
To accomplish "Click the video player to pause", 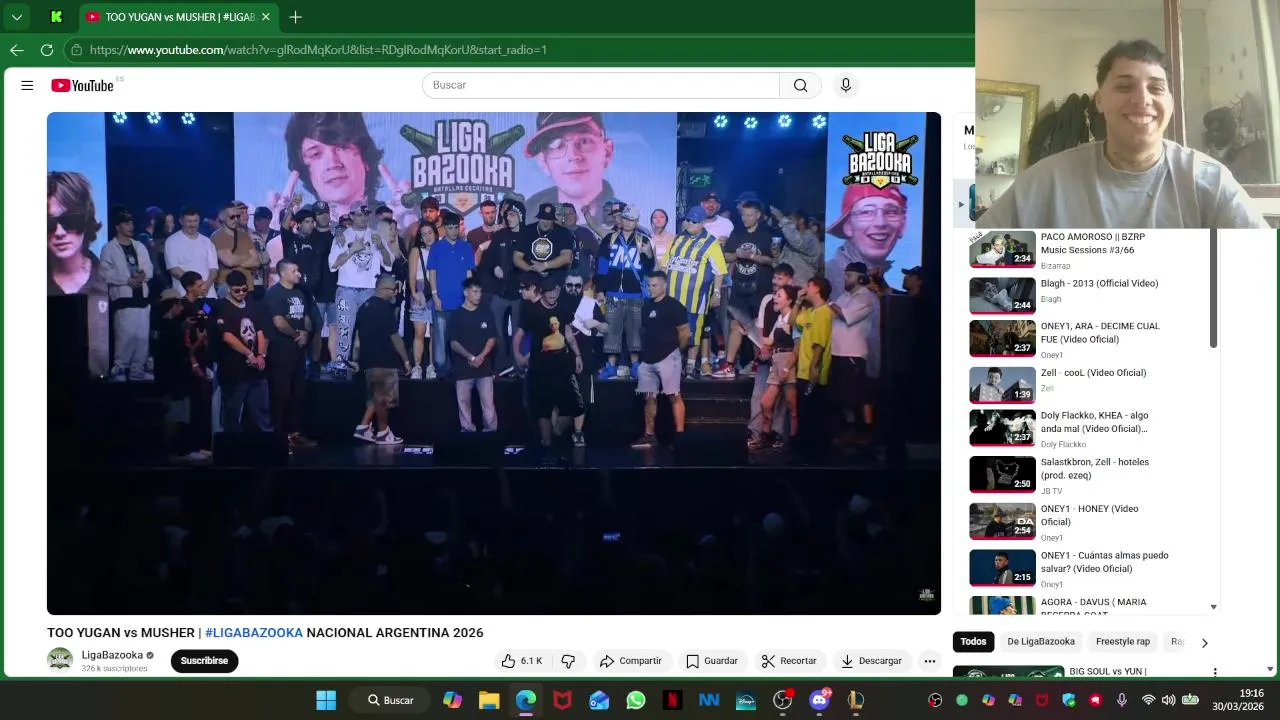I will pos(494,363).
